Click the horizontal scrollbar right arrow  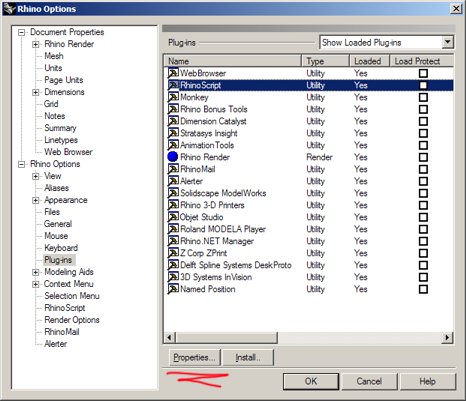(x=447, y=337)
